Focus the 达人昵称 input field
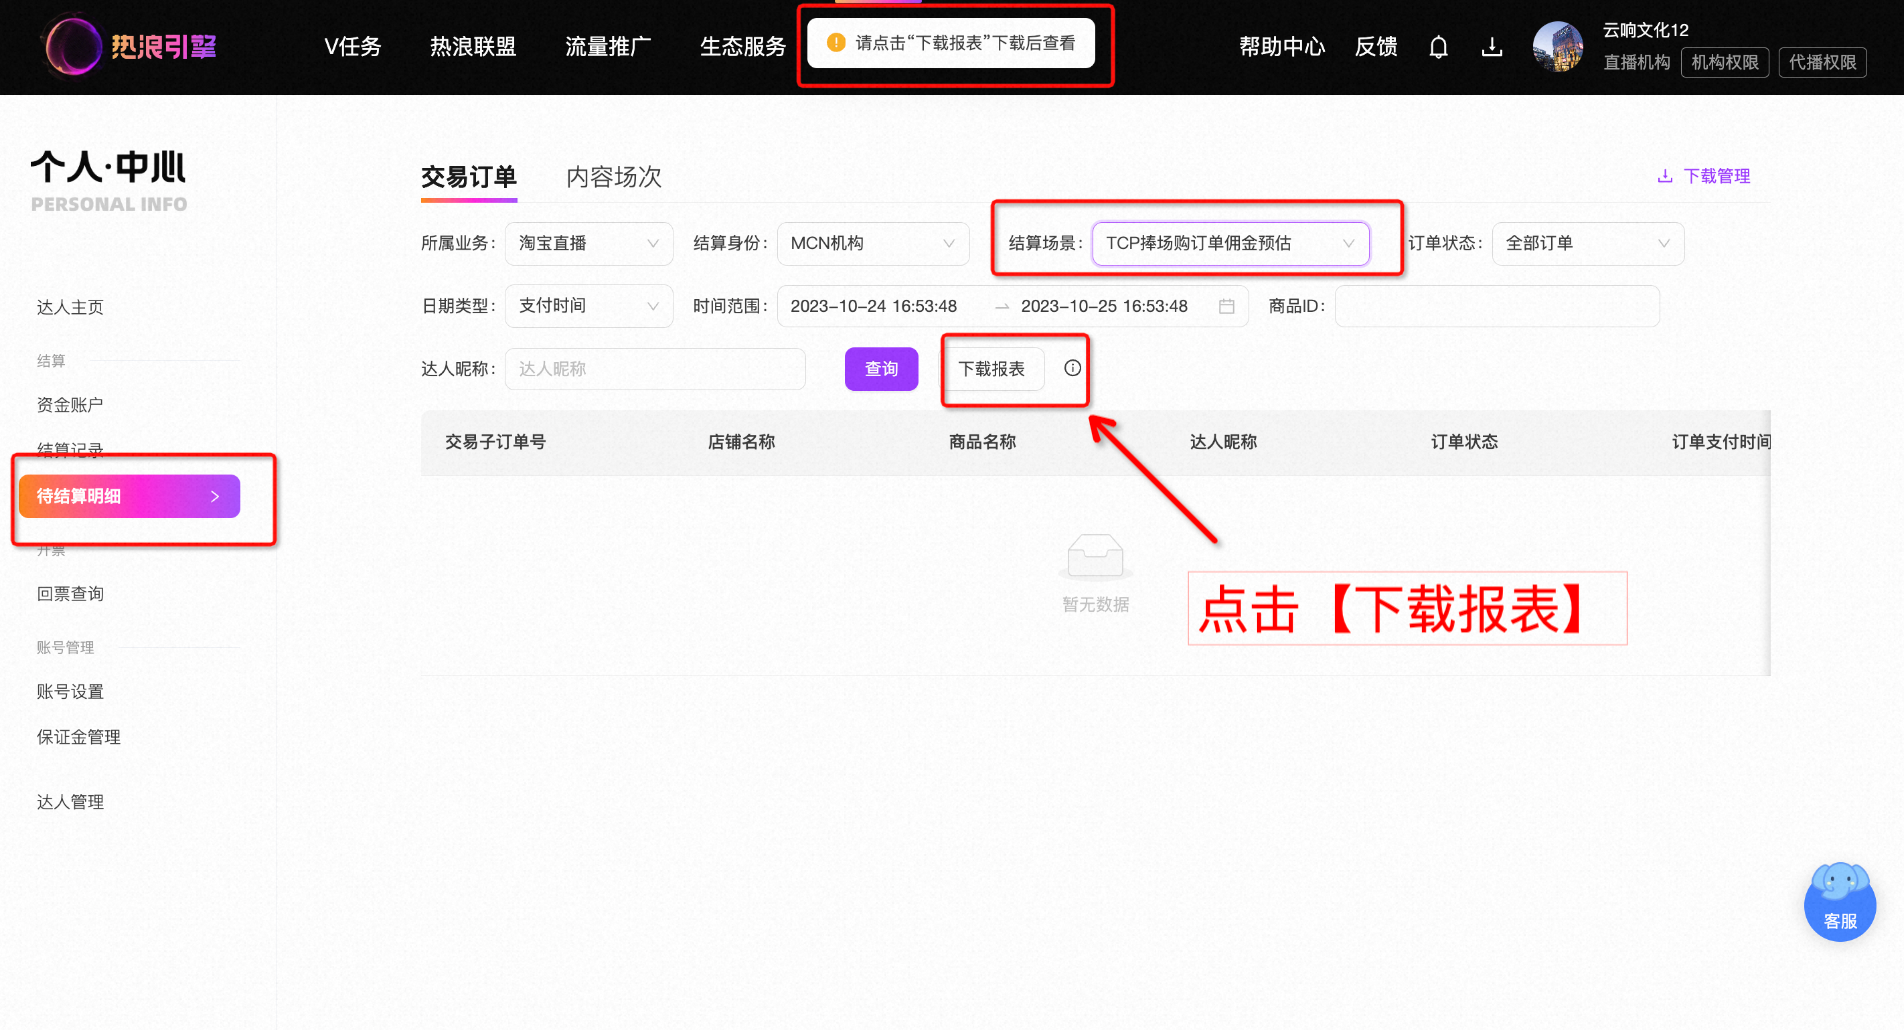This screenshot has height=1030, width=1904. click(x=655, y=369)
